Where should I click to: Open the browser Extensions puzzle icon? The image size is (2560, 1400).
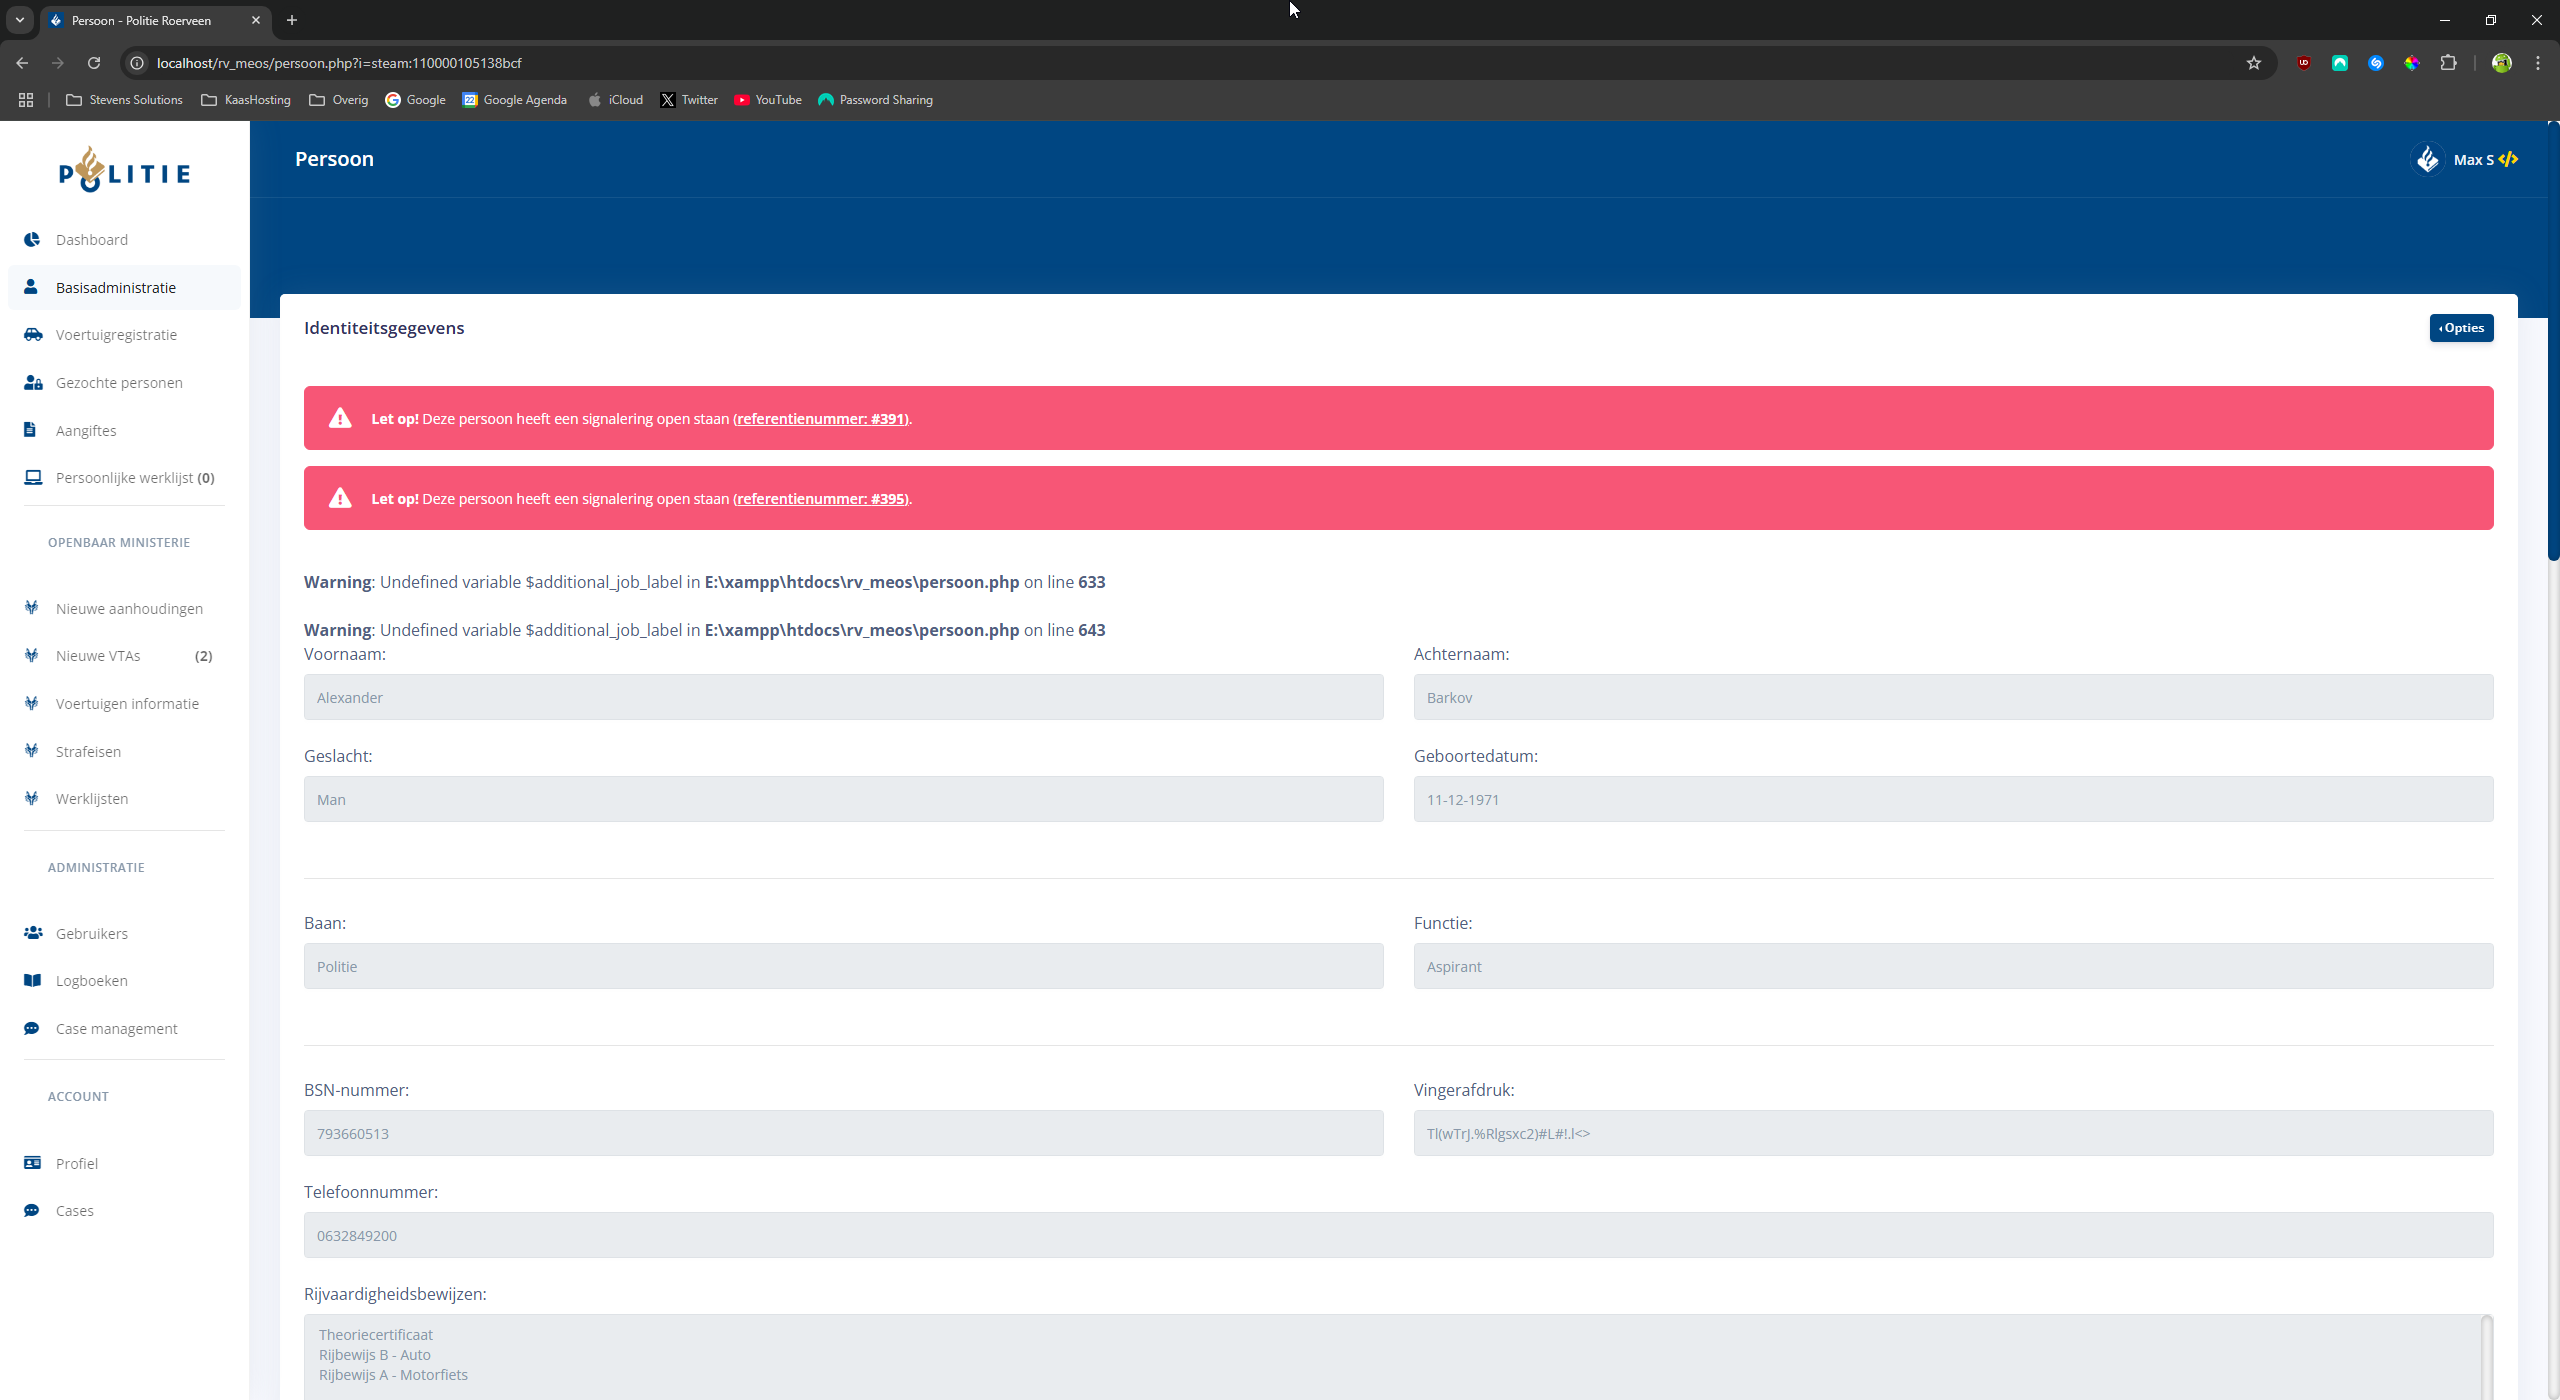2448,63
